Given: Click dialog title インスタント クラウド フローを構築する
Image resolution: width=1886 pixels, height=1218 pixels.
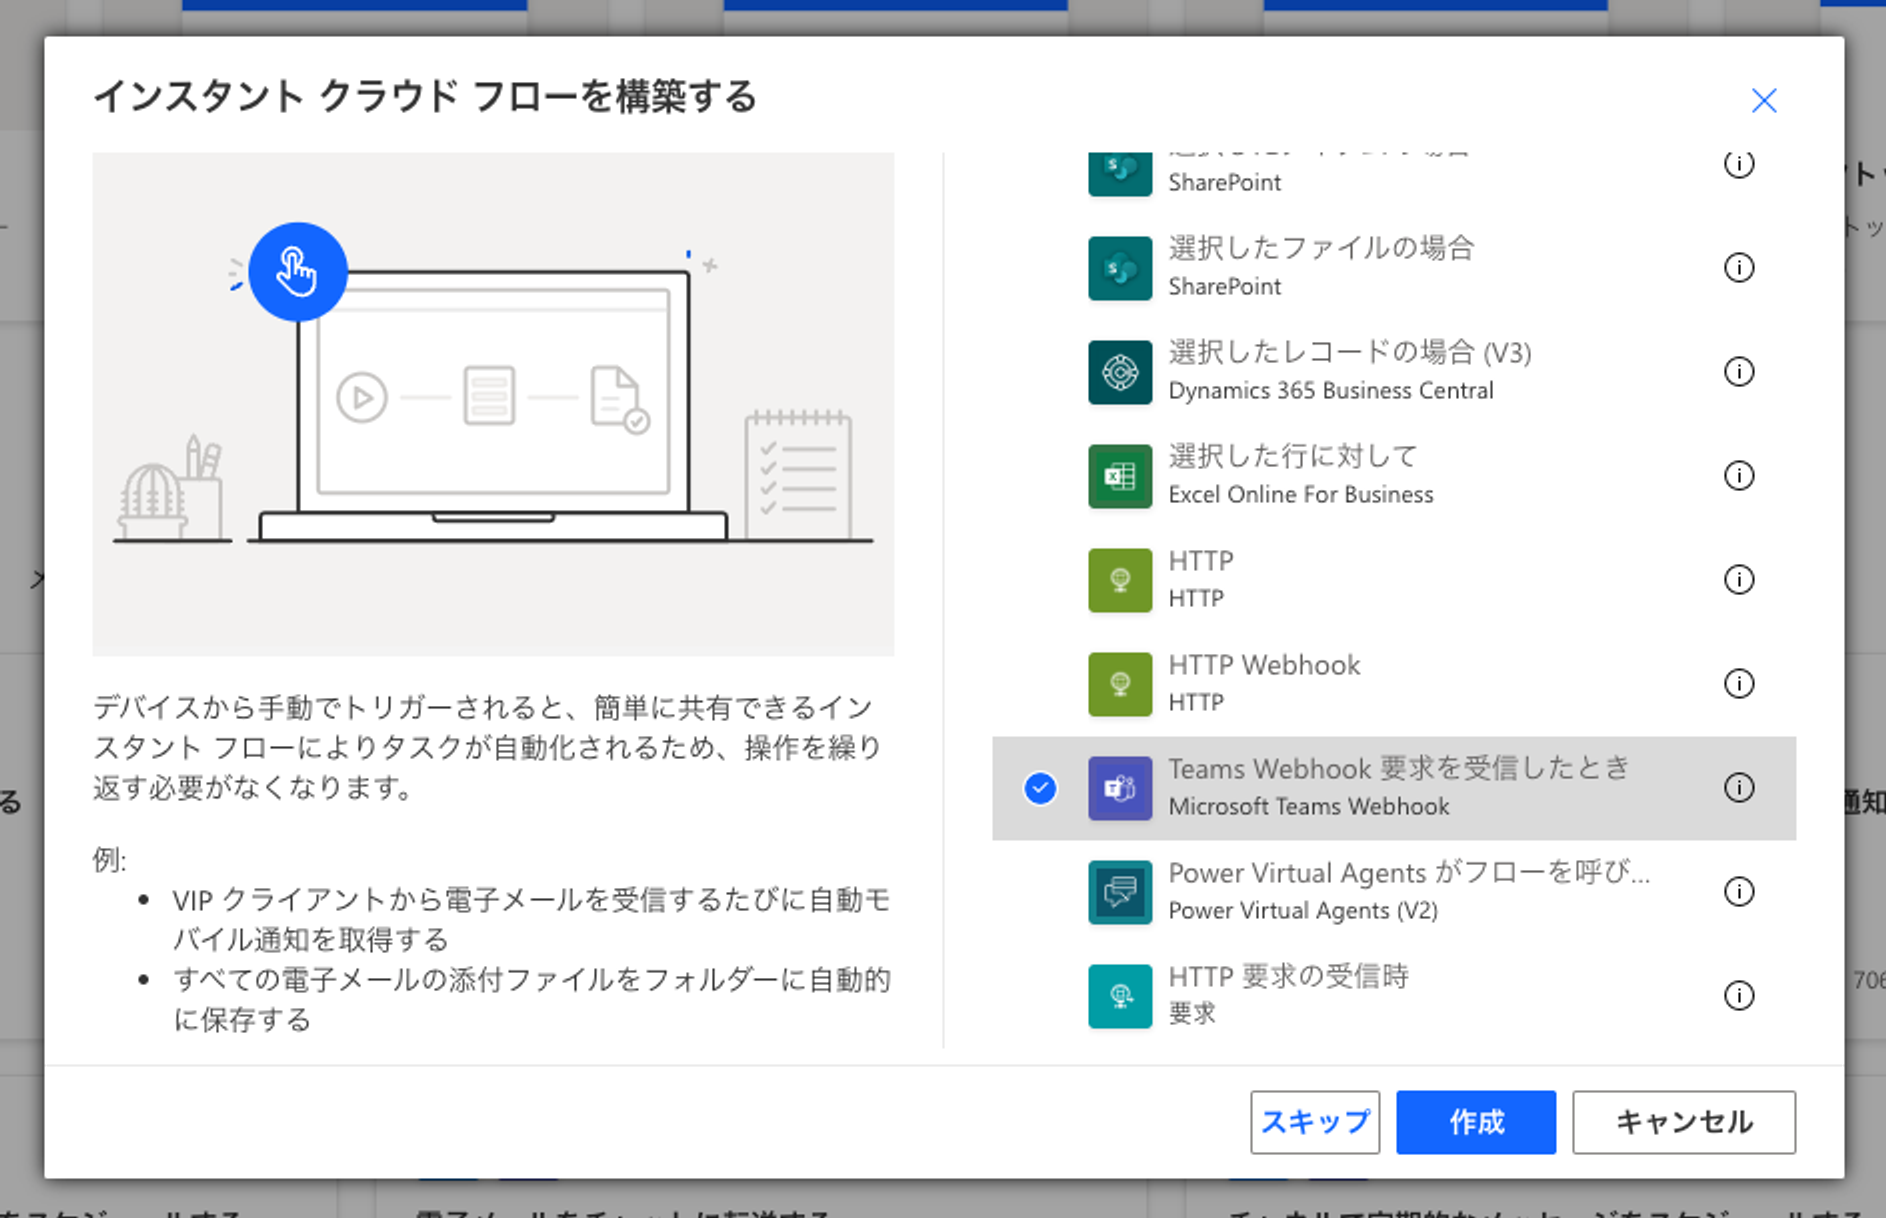Looking at the screenshot, I should (425, 97).
